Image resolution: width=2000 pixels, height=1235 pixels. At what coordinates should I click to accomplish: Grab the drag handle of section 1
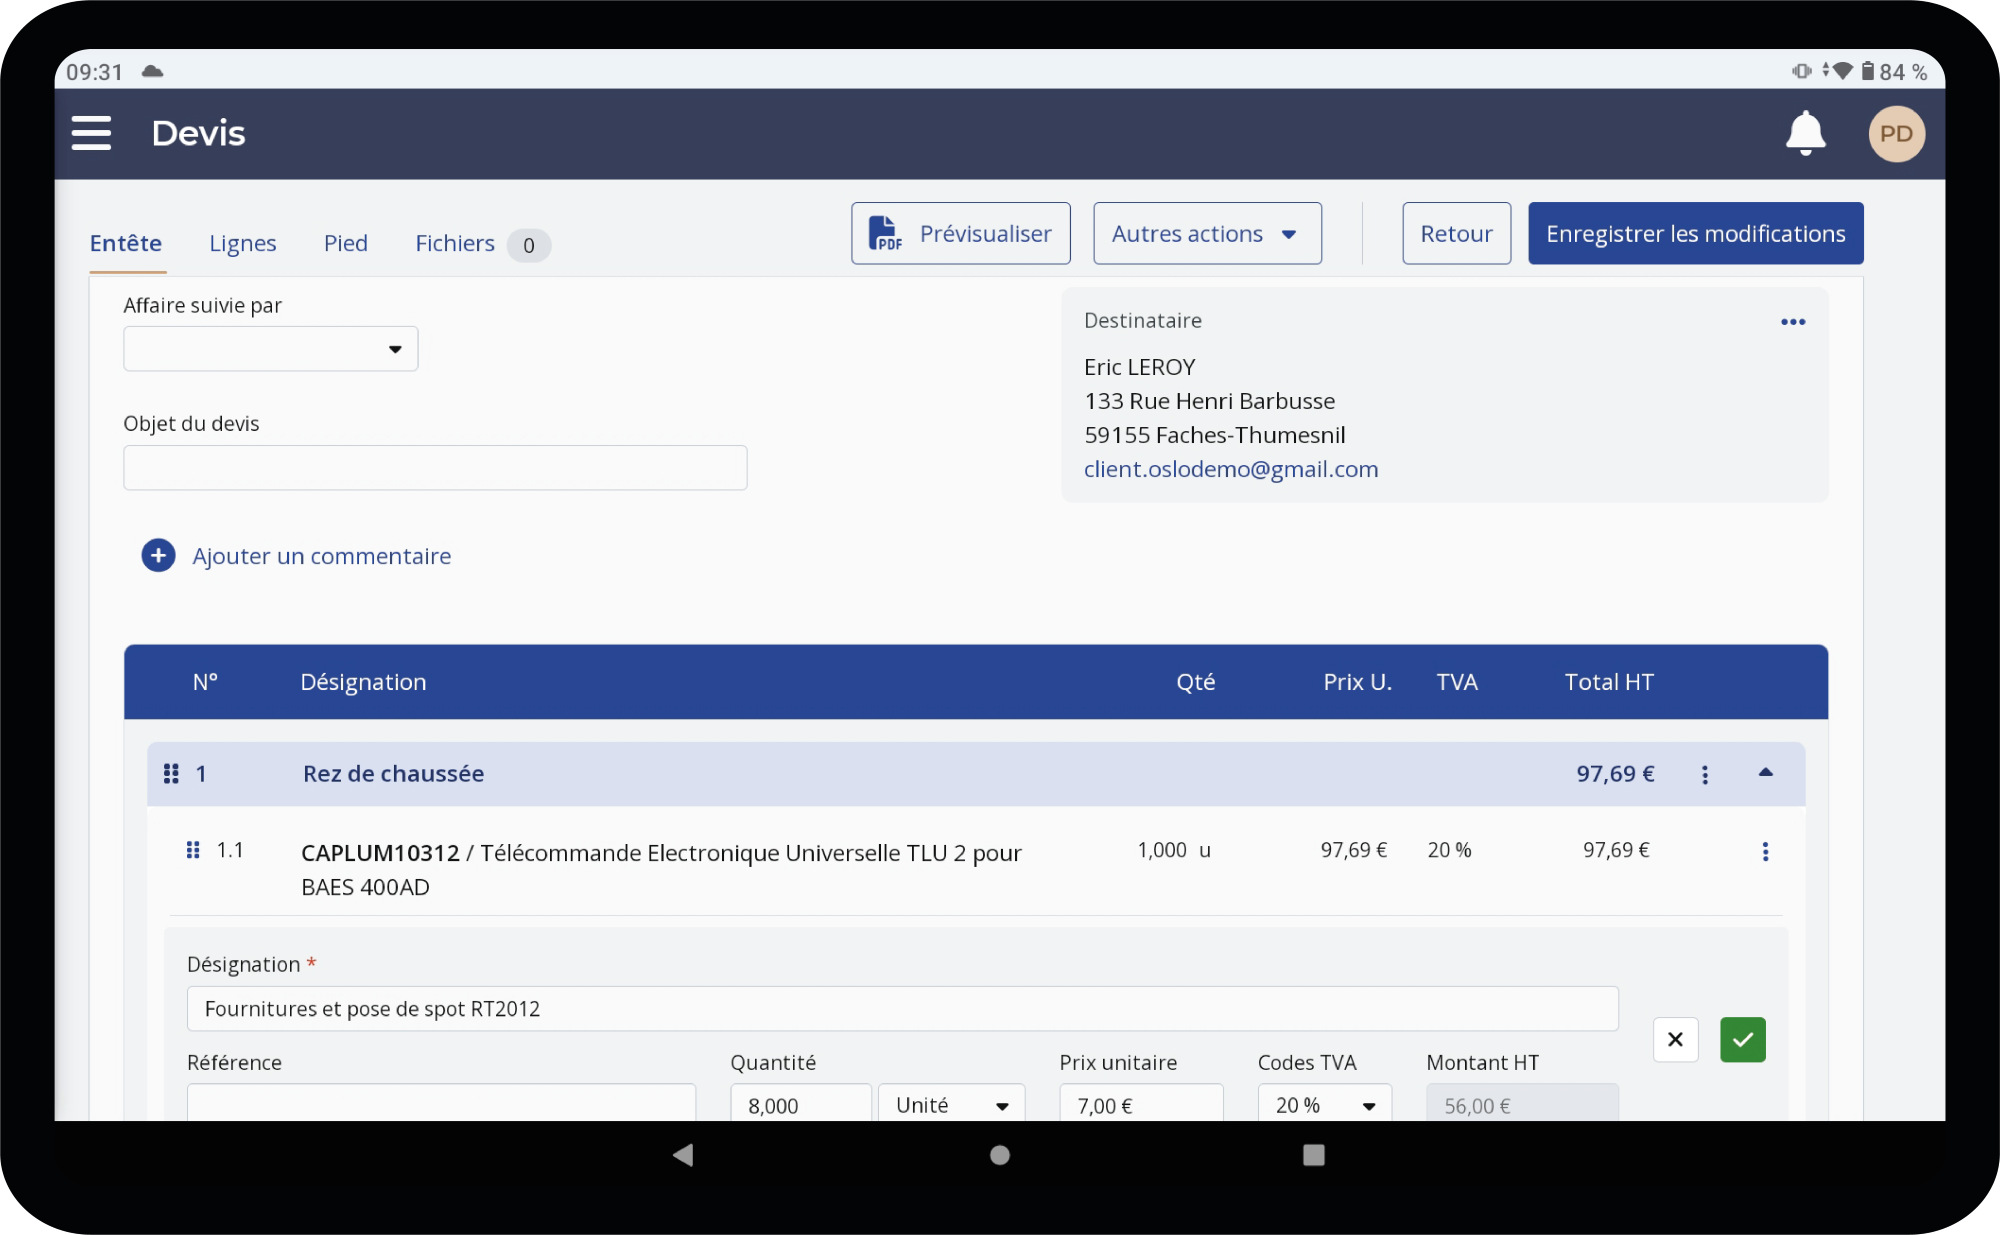(171, 773)
